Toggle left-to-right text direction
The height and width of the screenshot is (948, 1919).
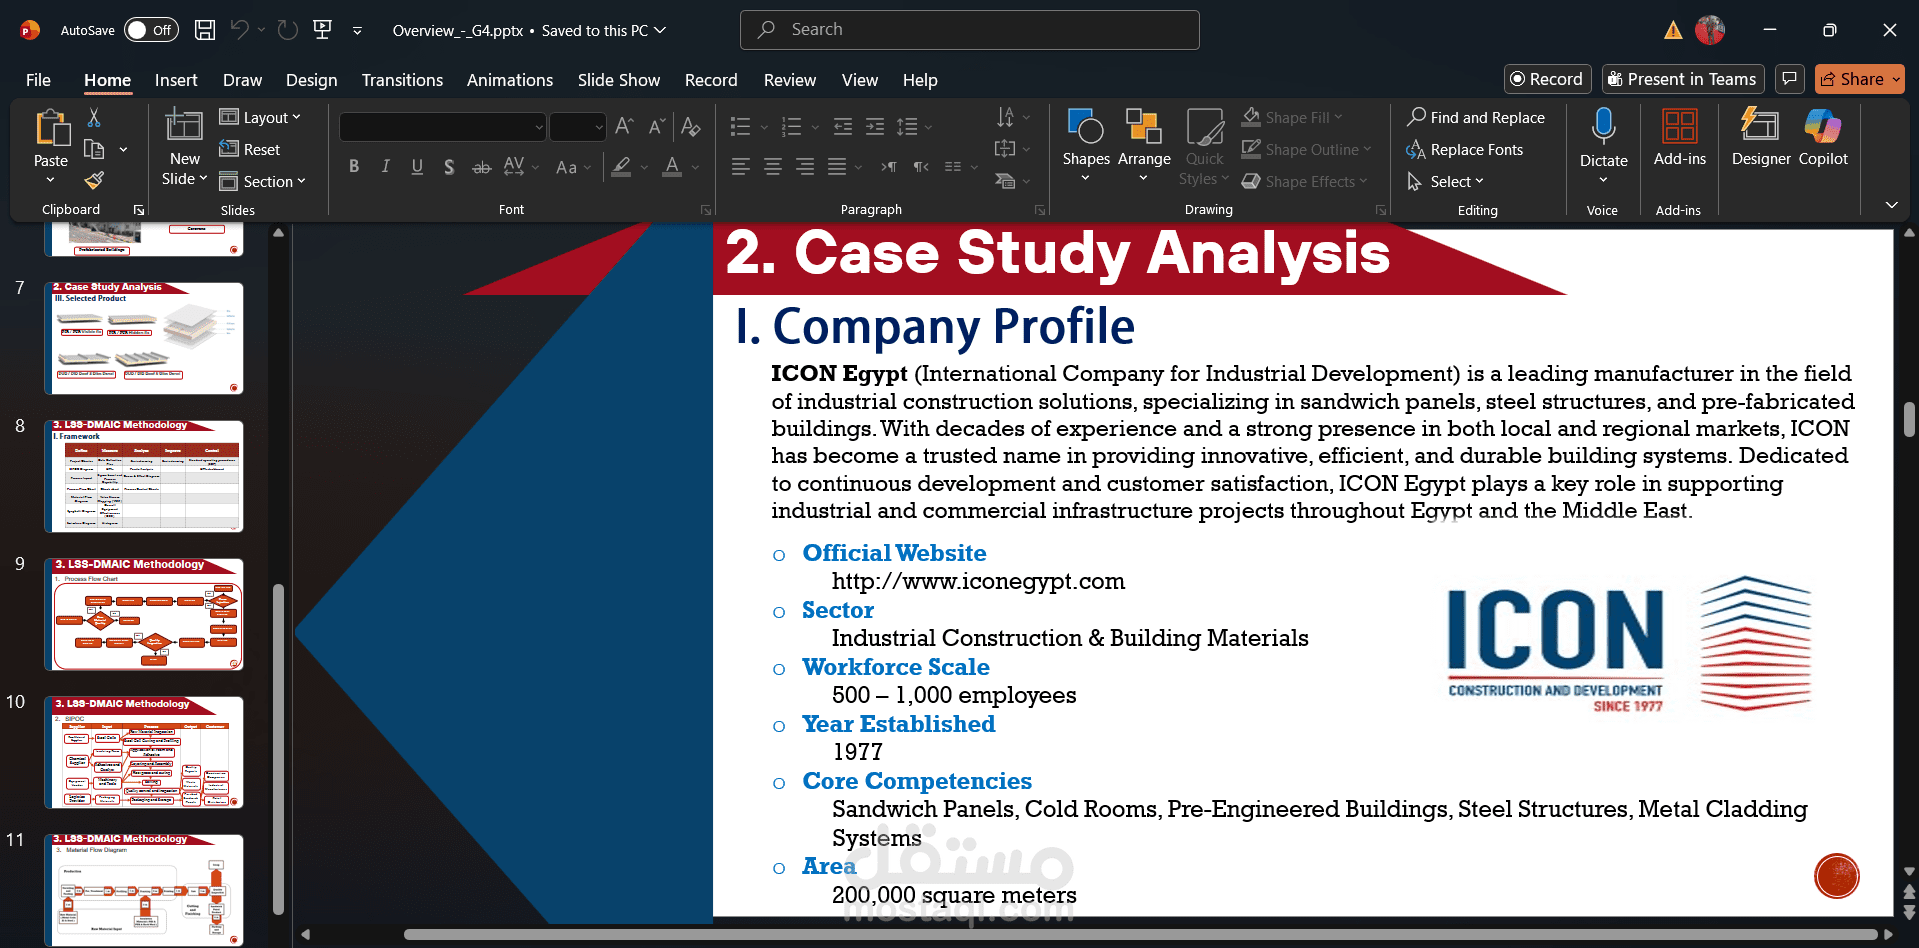[888, 167]
